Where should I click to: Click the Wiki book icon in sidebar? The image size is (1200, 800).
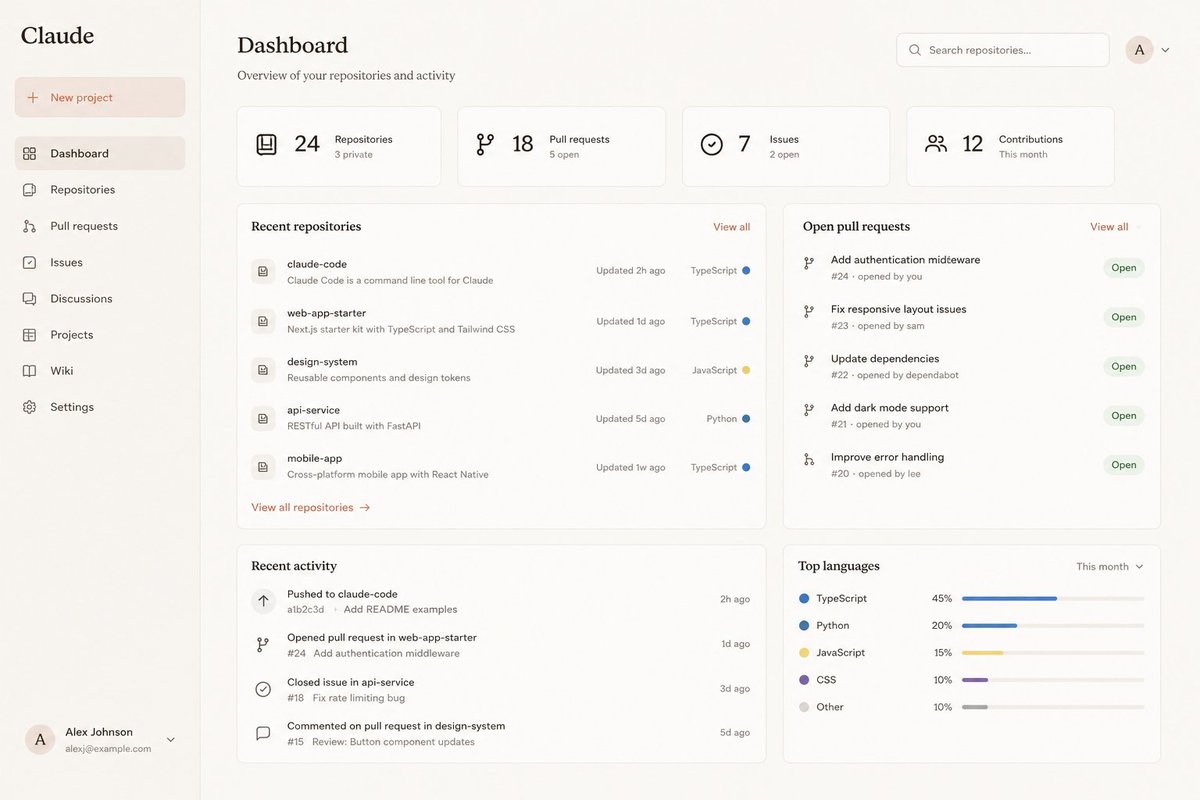click(x=29, y=371)
